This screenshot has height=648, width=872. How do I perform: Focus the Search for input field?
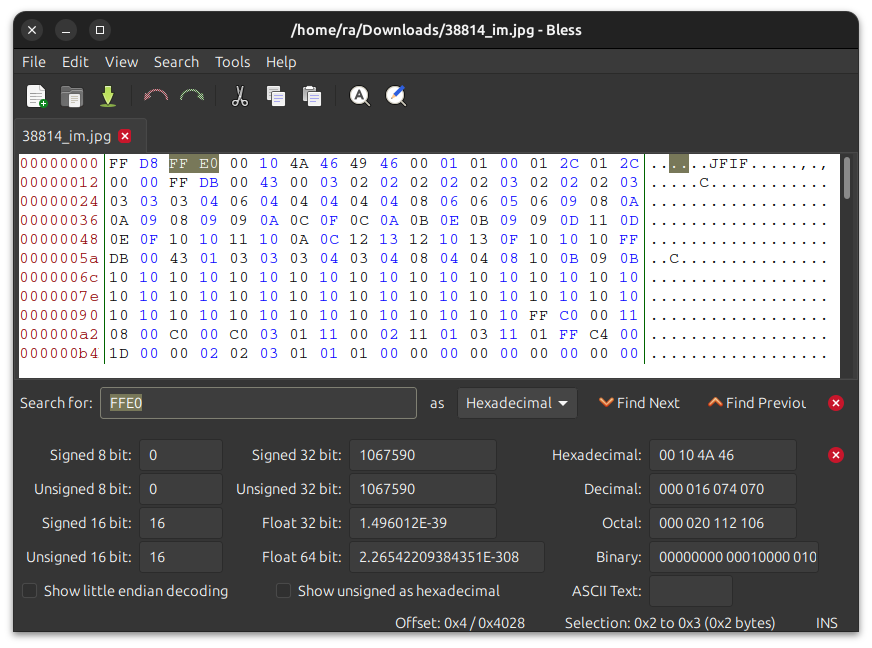(258, 403)
